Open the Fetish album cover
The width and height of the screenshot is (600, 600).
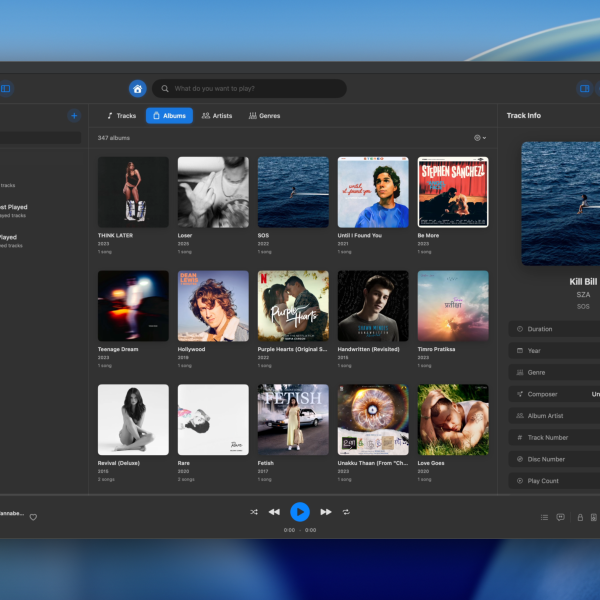(x=293, y=420)
